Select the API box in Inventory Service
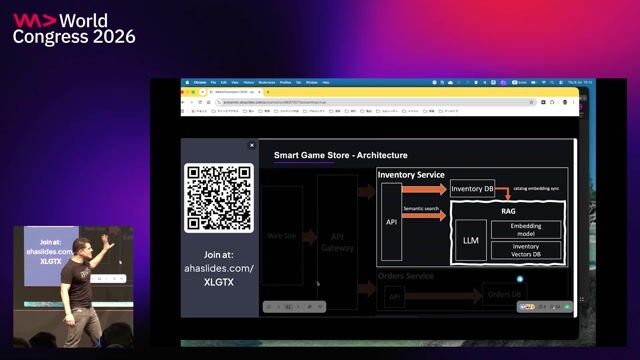This screenshot has height=360, width=640. coord(391,222)
